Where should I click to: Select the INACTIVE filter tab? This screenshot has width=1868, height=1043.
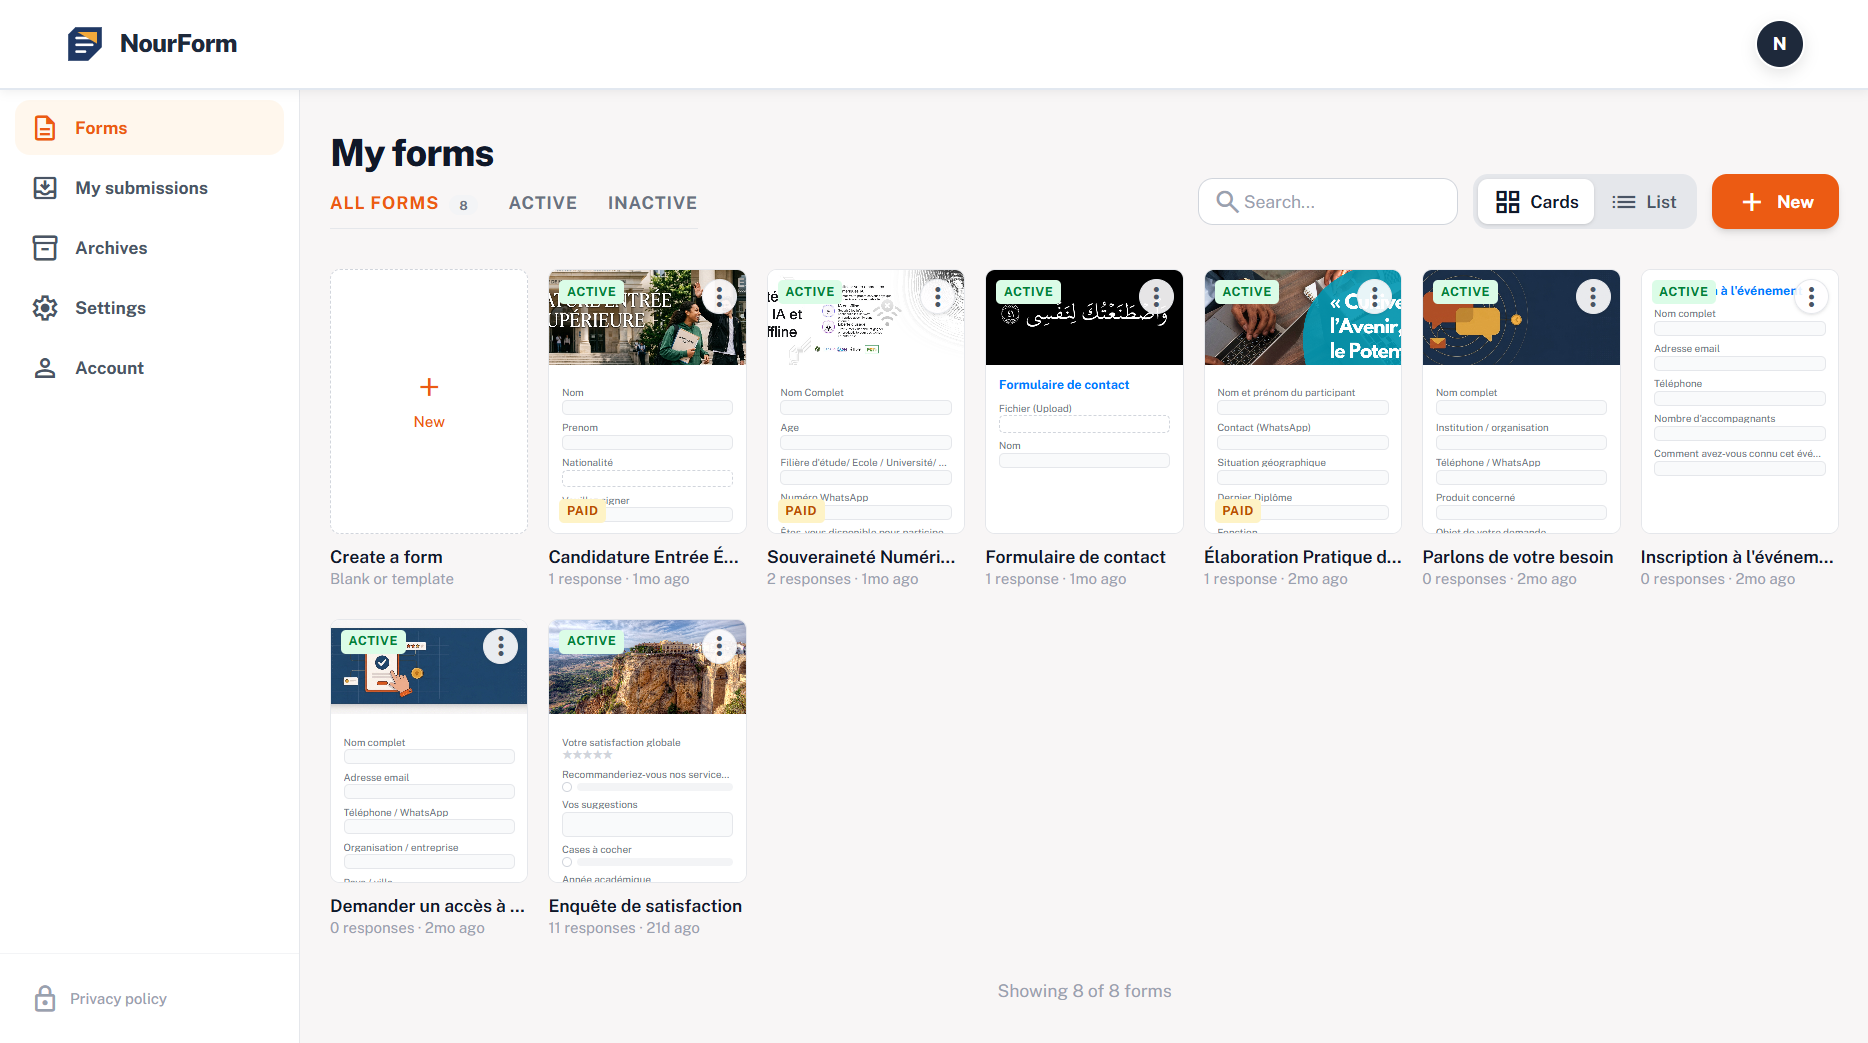(652, 203)
